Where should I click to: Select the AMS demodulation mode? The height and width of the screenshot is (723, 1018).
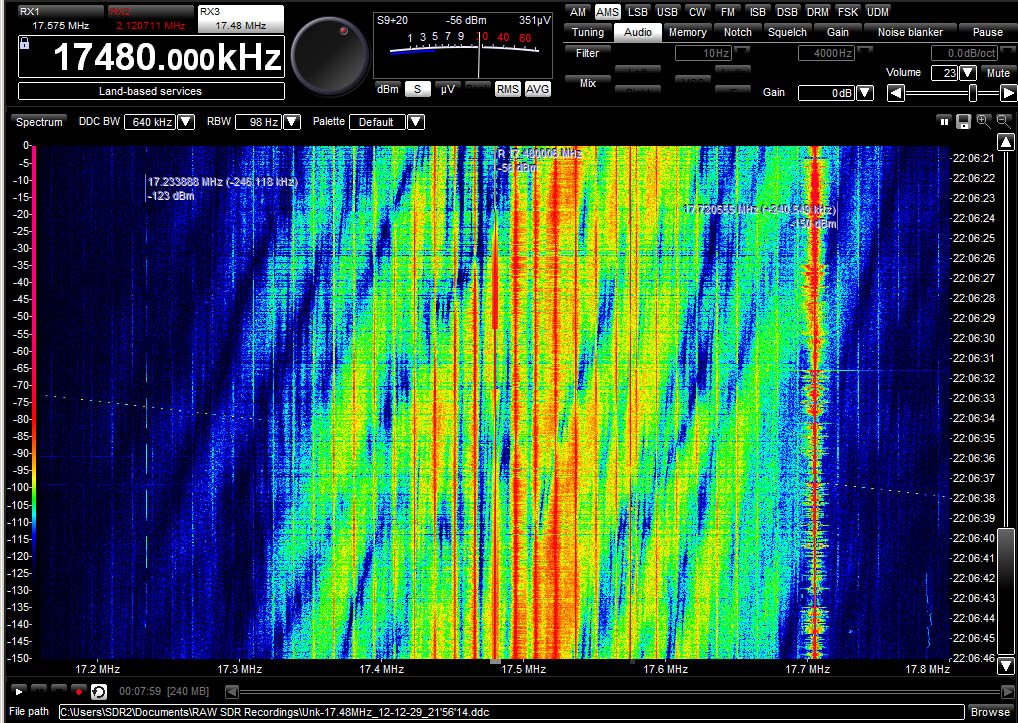coord(607,12)
